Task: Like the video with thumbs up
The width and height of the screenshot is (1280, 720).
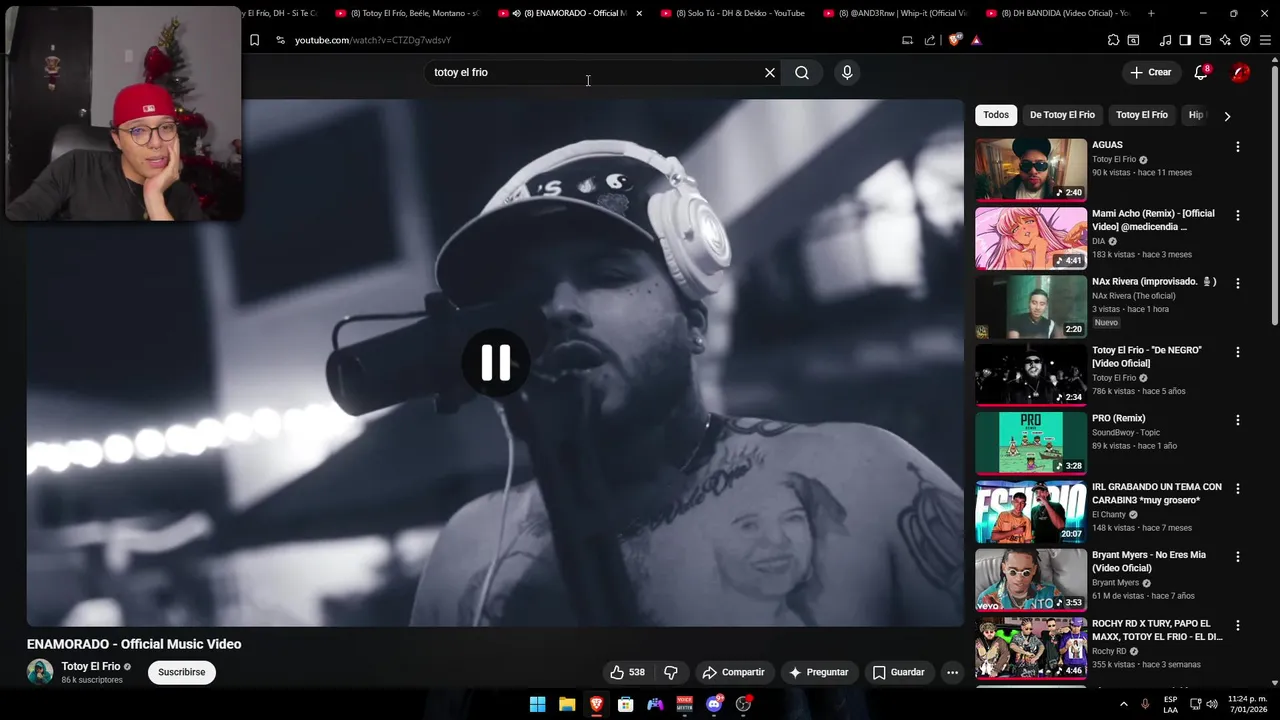Action: click(x=628, y=672)
